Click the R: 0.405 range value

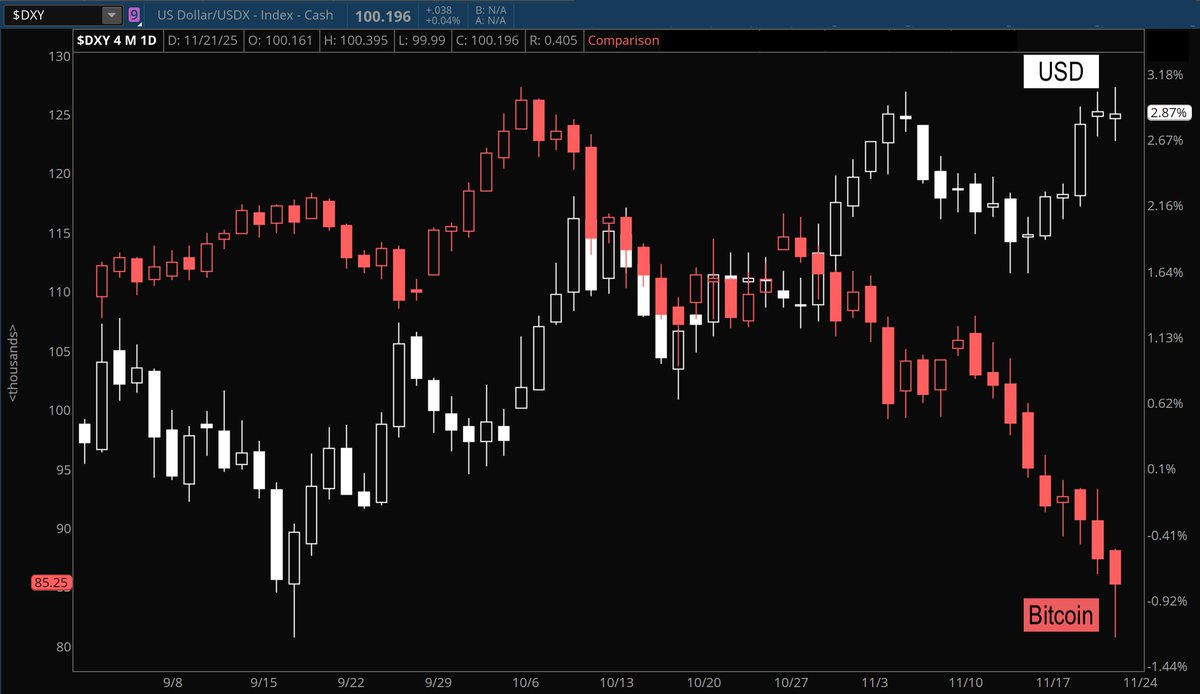(555, 41)
